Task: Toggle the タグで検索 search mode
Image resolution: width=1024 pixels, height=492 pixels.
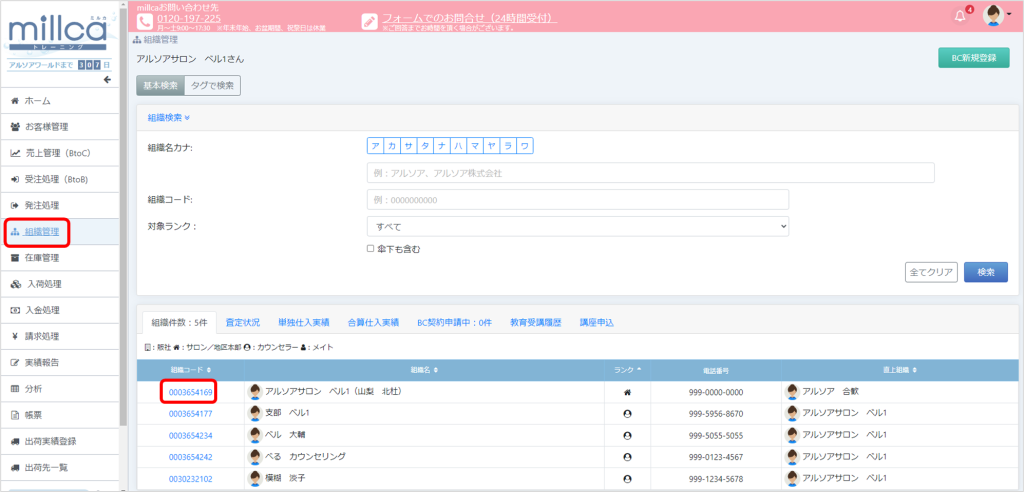Action: point(212,85)
